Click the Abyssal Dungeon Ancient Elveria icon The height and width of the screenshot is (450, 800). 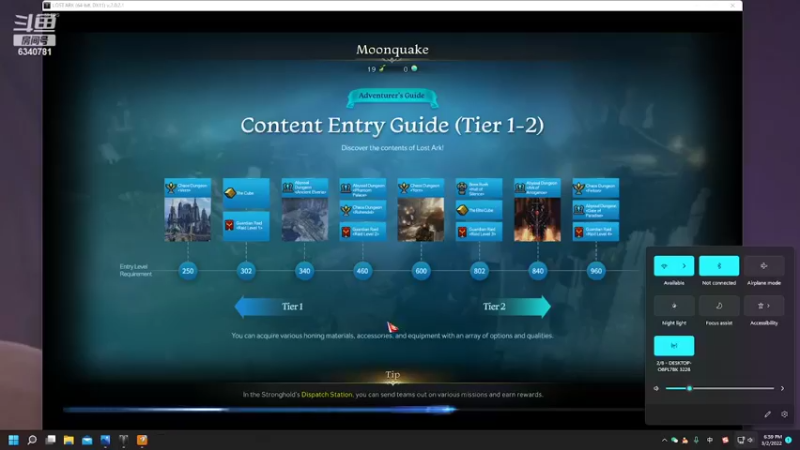click(x=288, y=187)
